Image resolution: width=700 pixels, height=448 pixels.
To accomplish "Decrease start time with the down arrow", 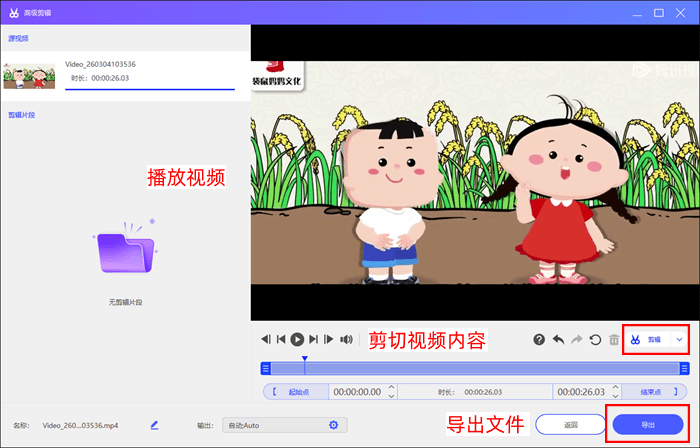I will click(x=392, y=396).
